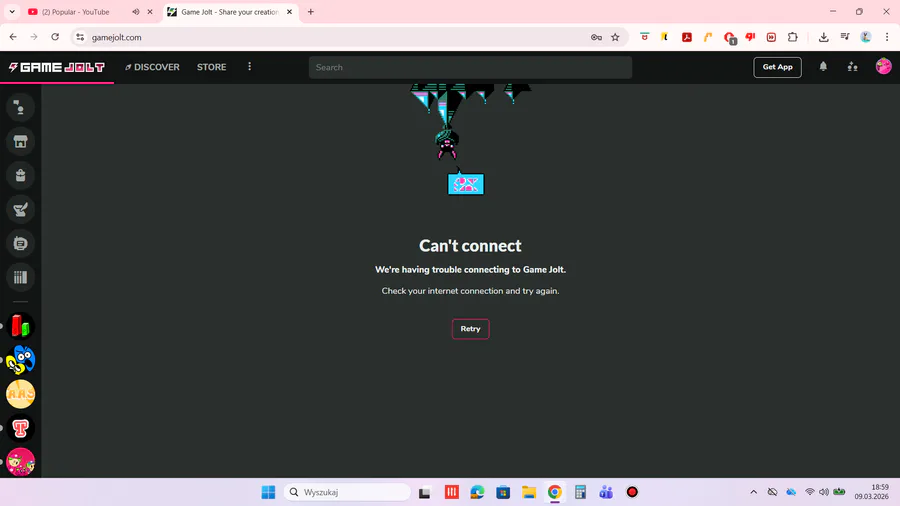This screenshot has height=506, width=900.
Task: Open the notifications bell
Action: point(823,67)
